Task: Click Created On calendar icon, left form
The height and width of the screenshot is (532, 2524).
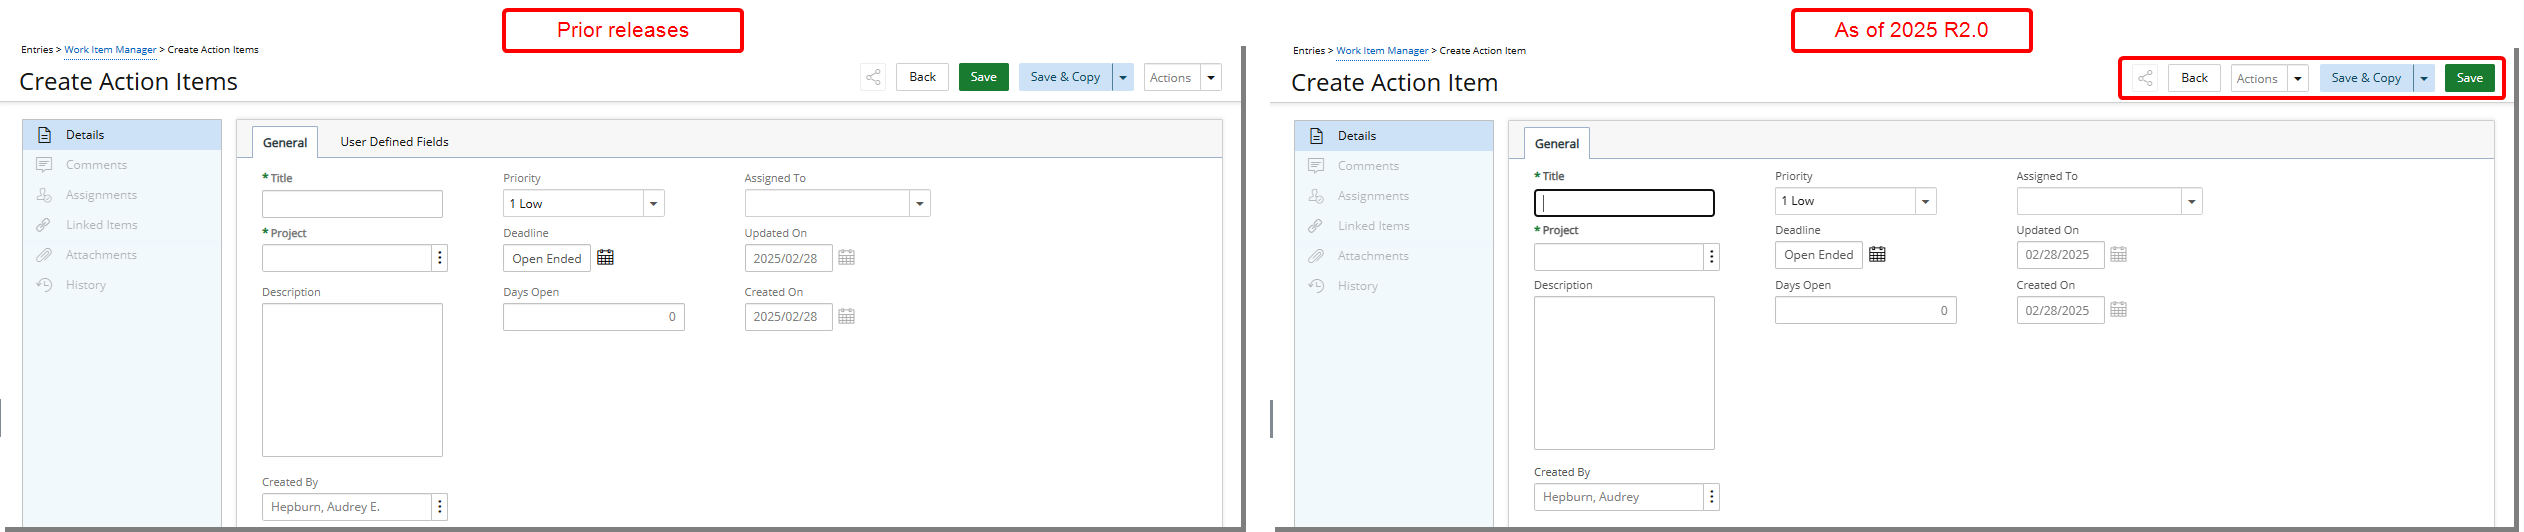Action: (846, 316)
